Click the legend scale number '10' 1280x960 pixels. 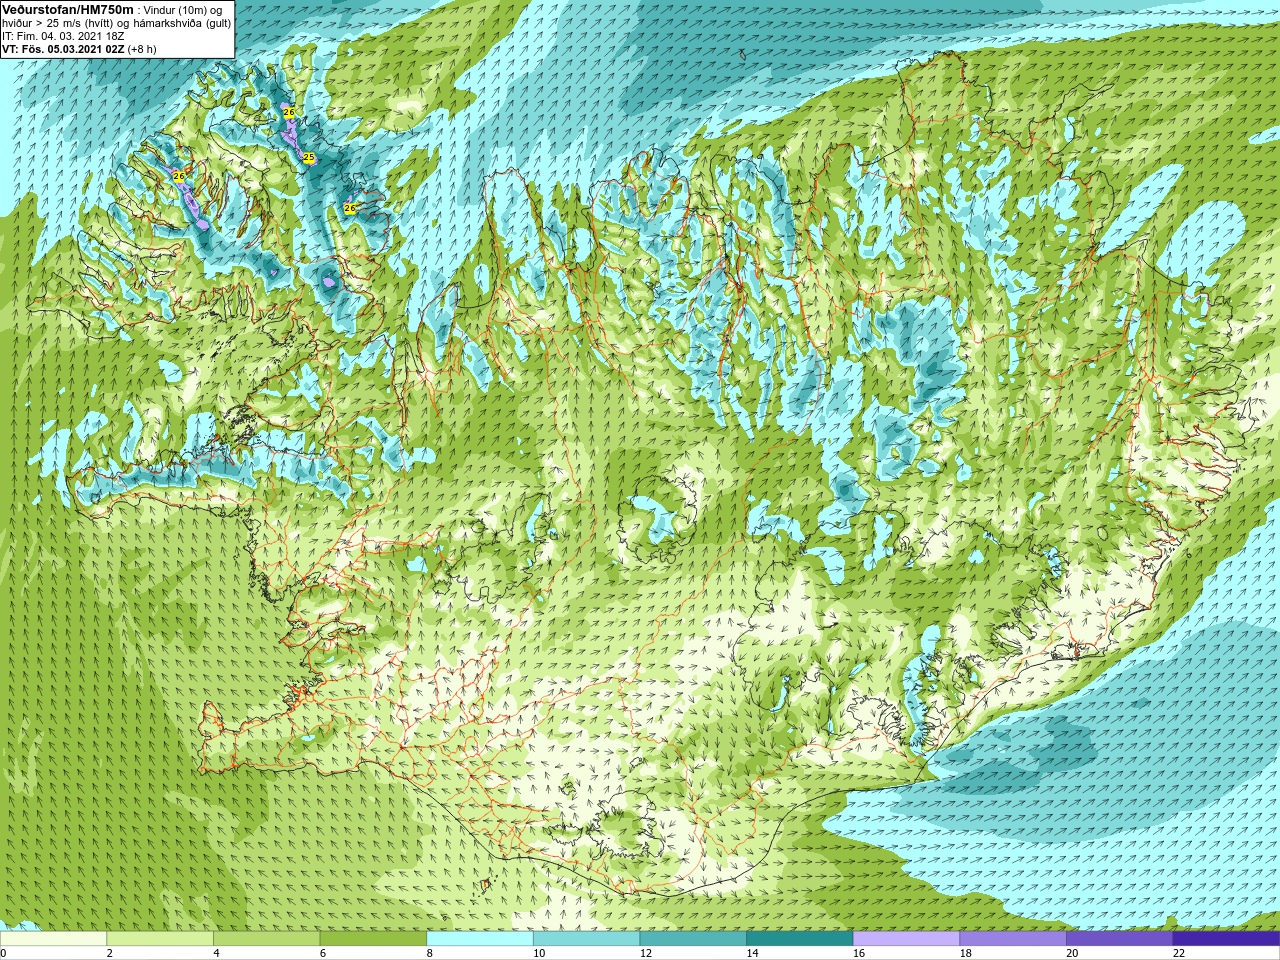pyautogui.click(x=539, y=953)
